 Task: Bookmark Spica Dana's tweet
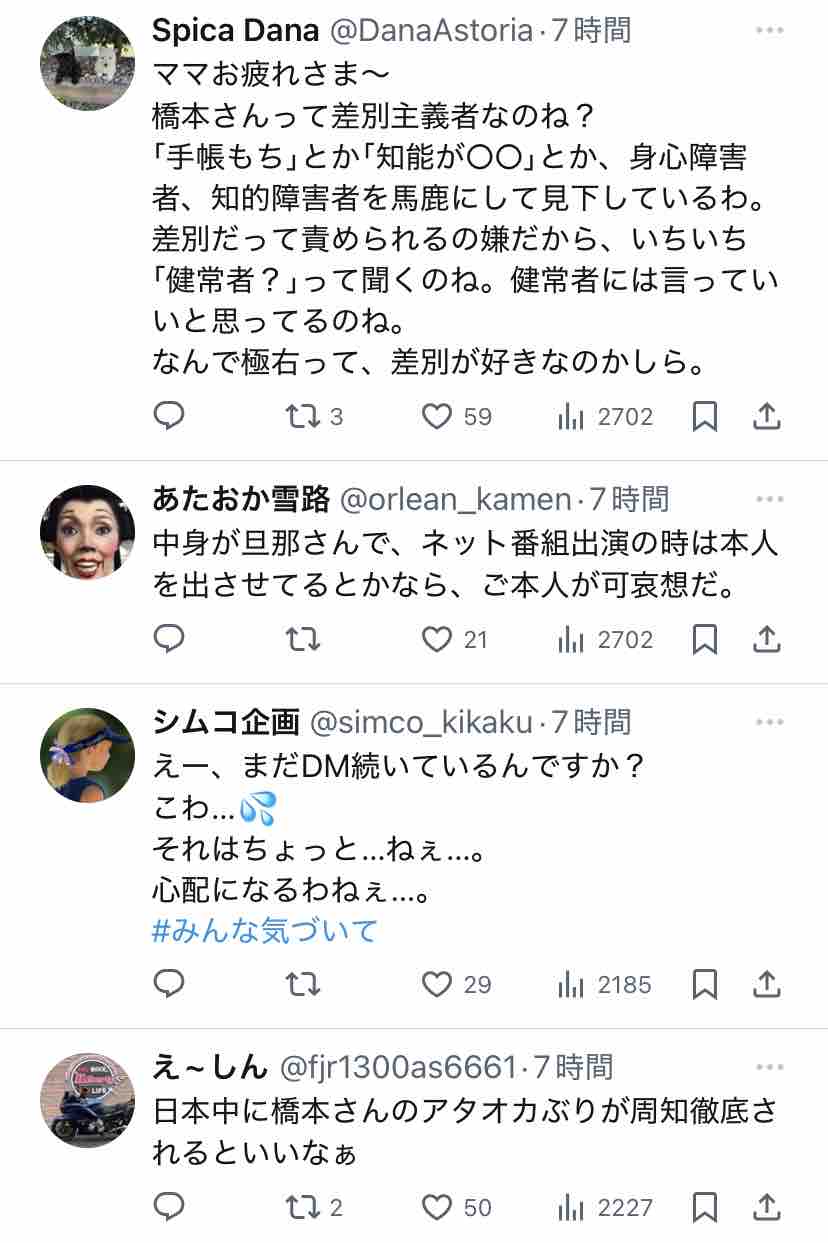(705, 417)
